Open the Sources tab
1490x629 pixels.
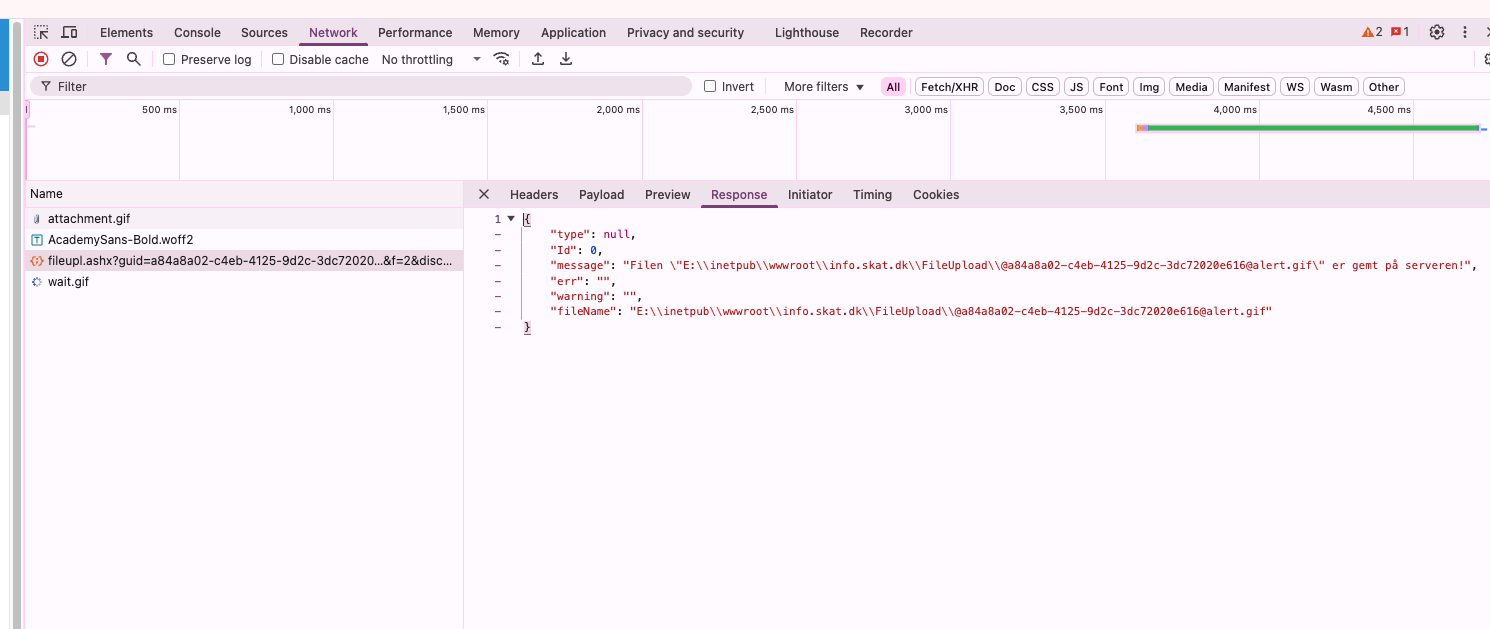264,32
